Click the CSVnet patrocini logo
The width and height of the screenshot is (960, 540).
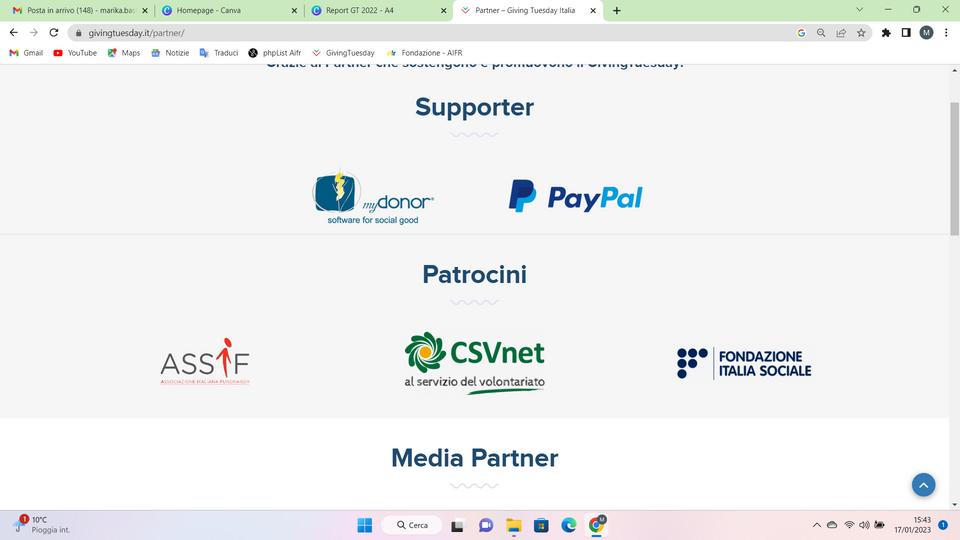coord(474,362)
